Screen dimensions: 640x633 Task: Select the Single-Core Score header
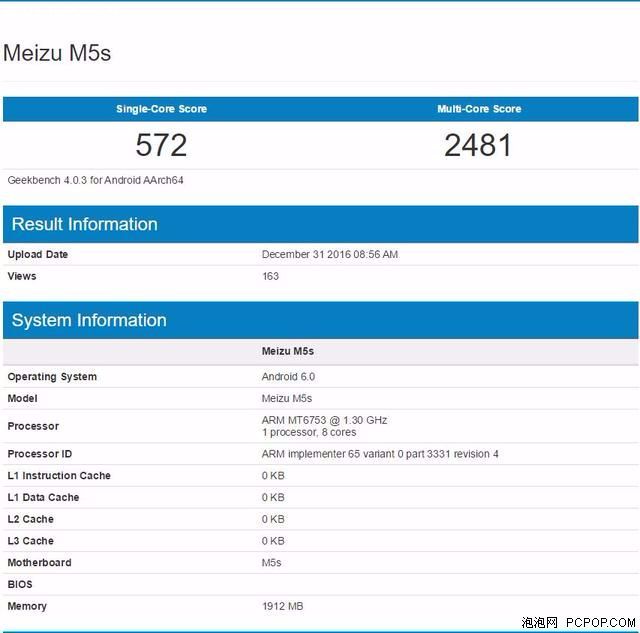[162, 109]
